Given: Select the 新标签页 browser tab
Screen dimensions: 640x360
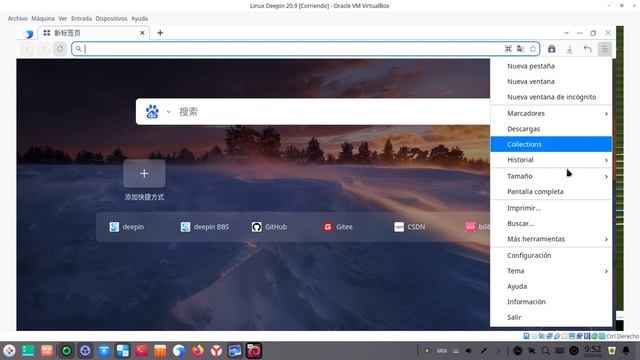Looking at the screenshot, I should [x=94, y=33].
